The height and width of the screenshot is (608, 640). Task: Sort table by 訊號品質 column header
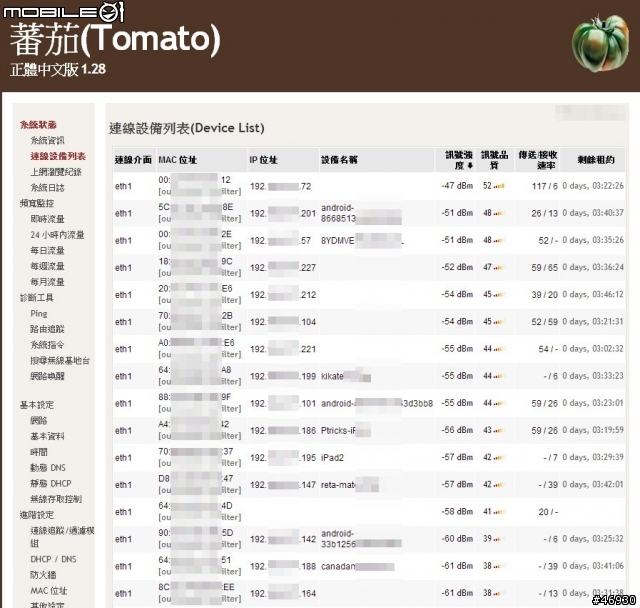tap(494, 160)
